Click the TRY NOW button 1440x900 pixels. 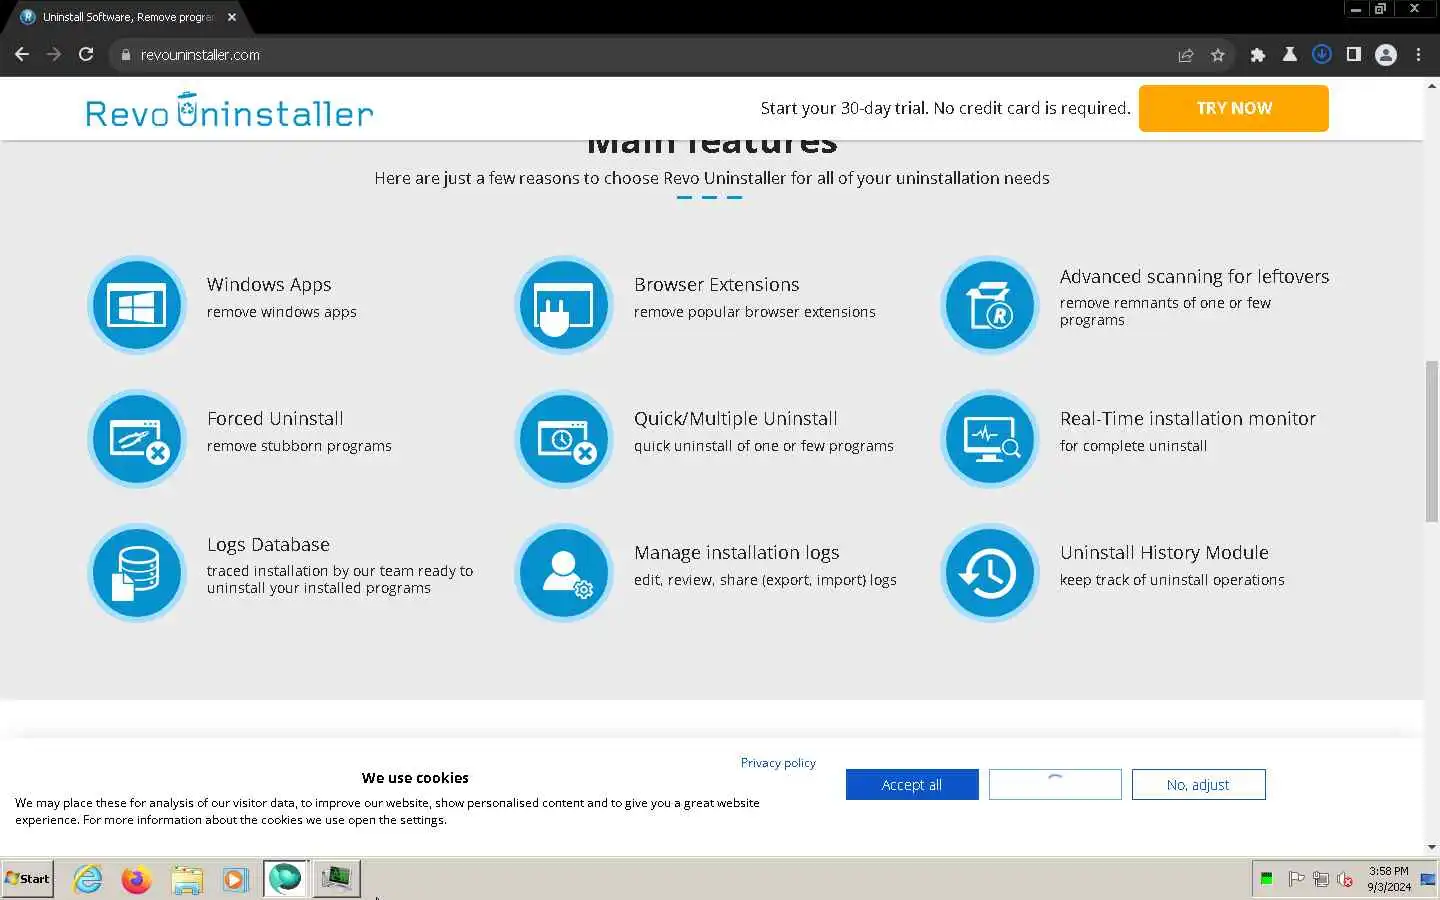(x=1234, y=108)
